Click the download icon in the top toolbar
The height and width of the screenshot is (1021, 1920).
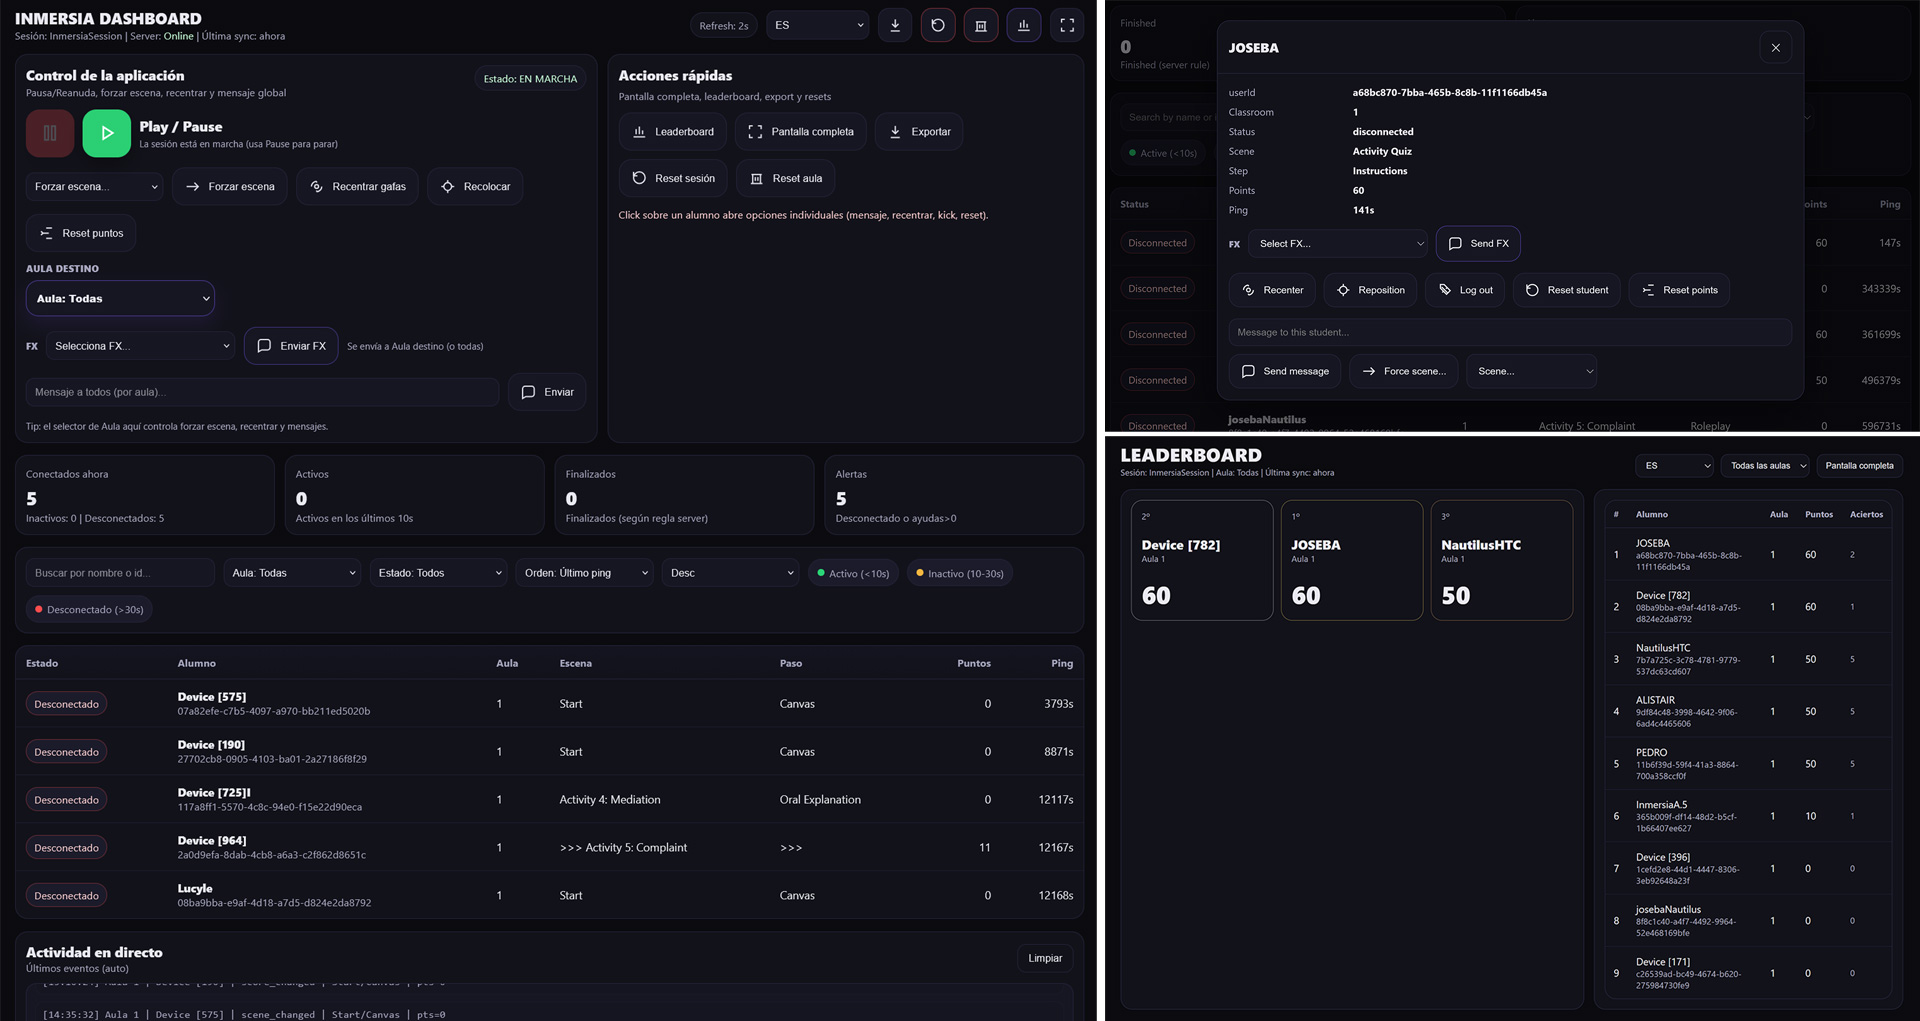click(x=895, y=25)
